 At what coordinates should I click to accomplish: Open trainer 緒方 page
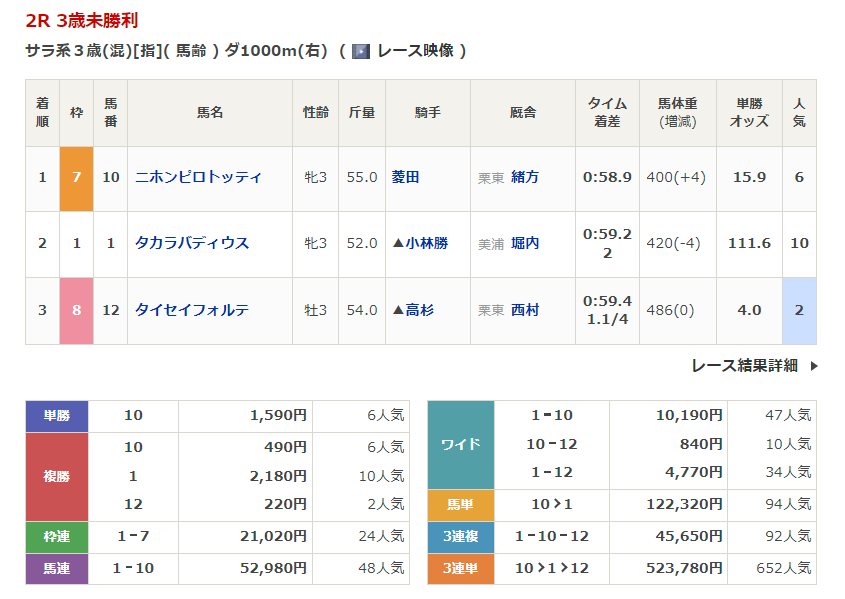tap(525, 177)
